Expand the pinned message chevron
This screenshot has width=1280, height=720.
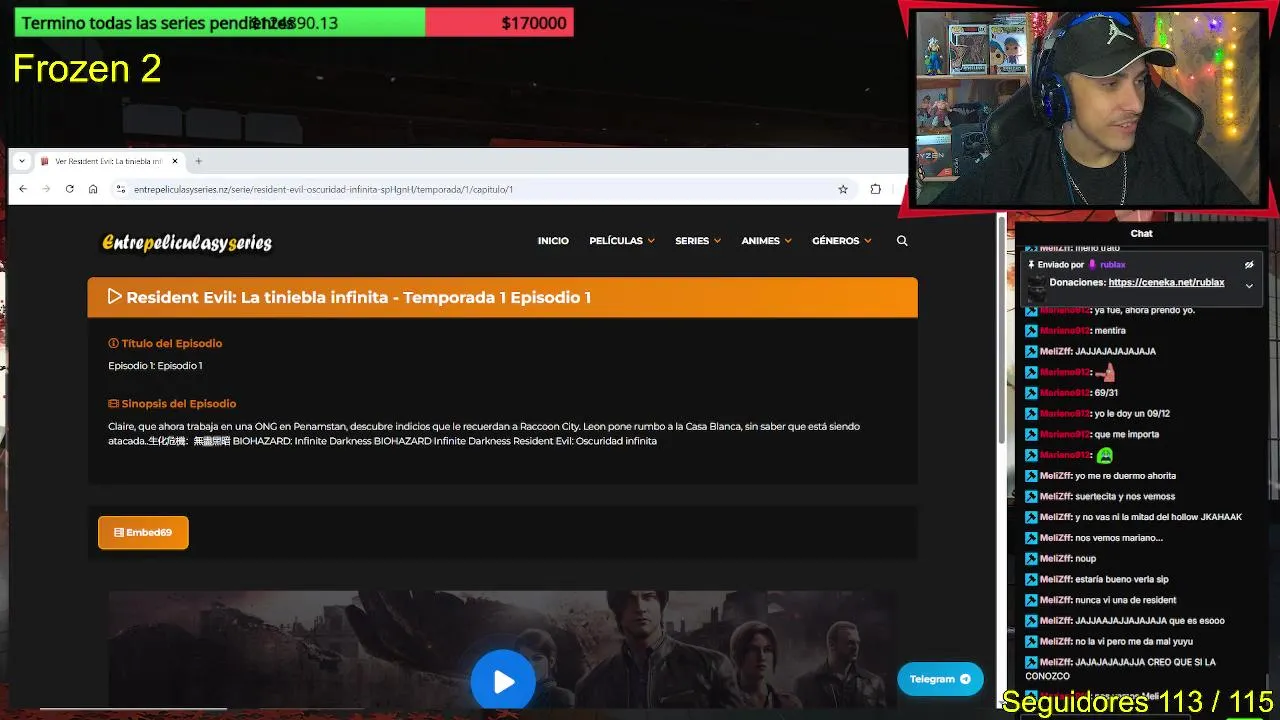click(1249, 286)
